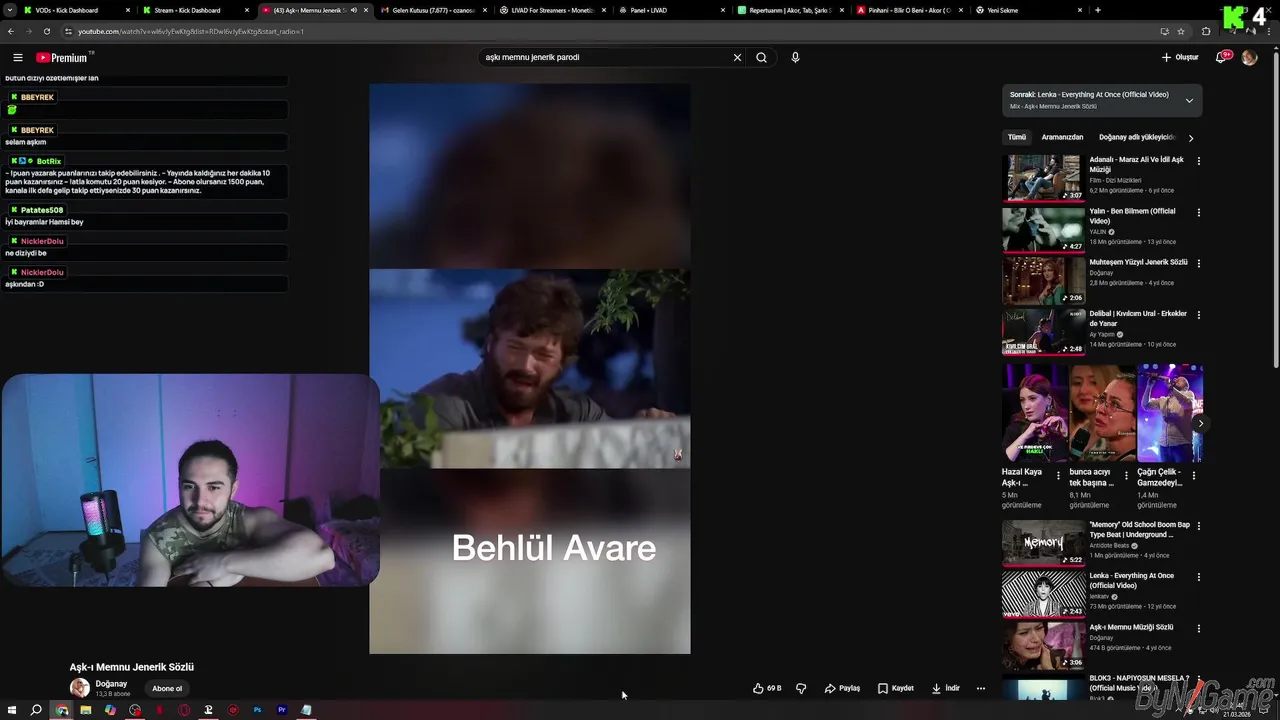Start voice search with the microphone icon
This screenshot has height=720, width=1280.
795,58
